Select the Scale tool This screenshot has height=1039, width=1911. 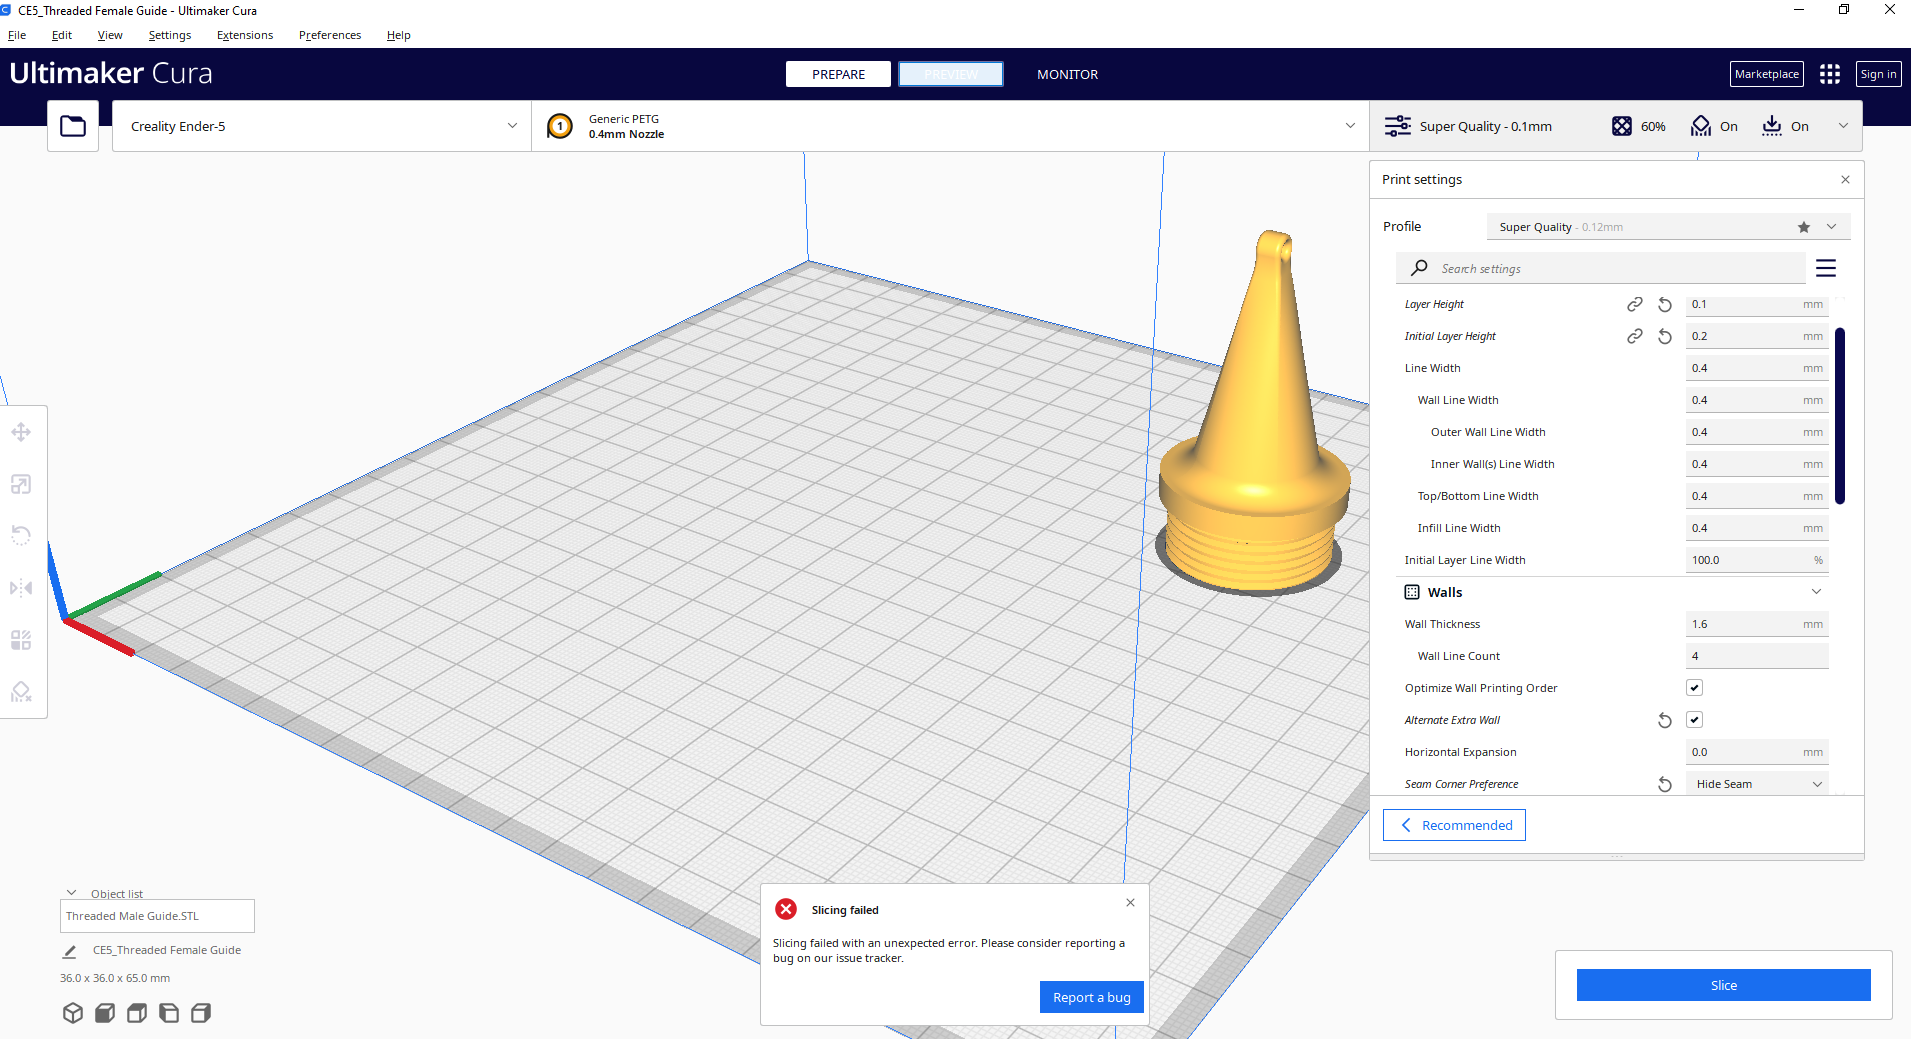point(21,484)
